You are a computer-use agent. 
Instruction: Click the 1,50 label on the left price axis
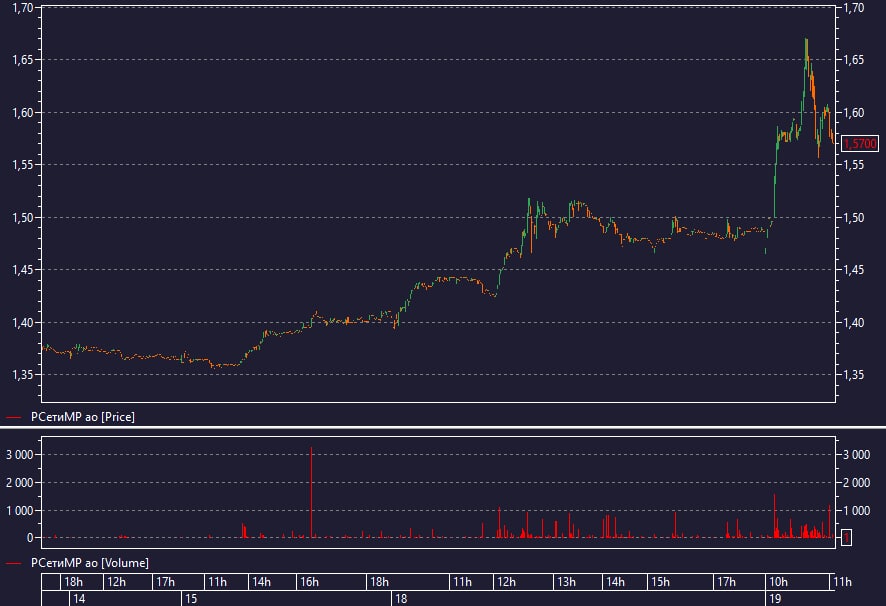23,218
